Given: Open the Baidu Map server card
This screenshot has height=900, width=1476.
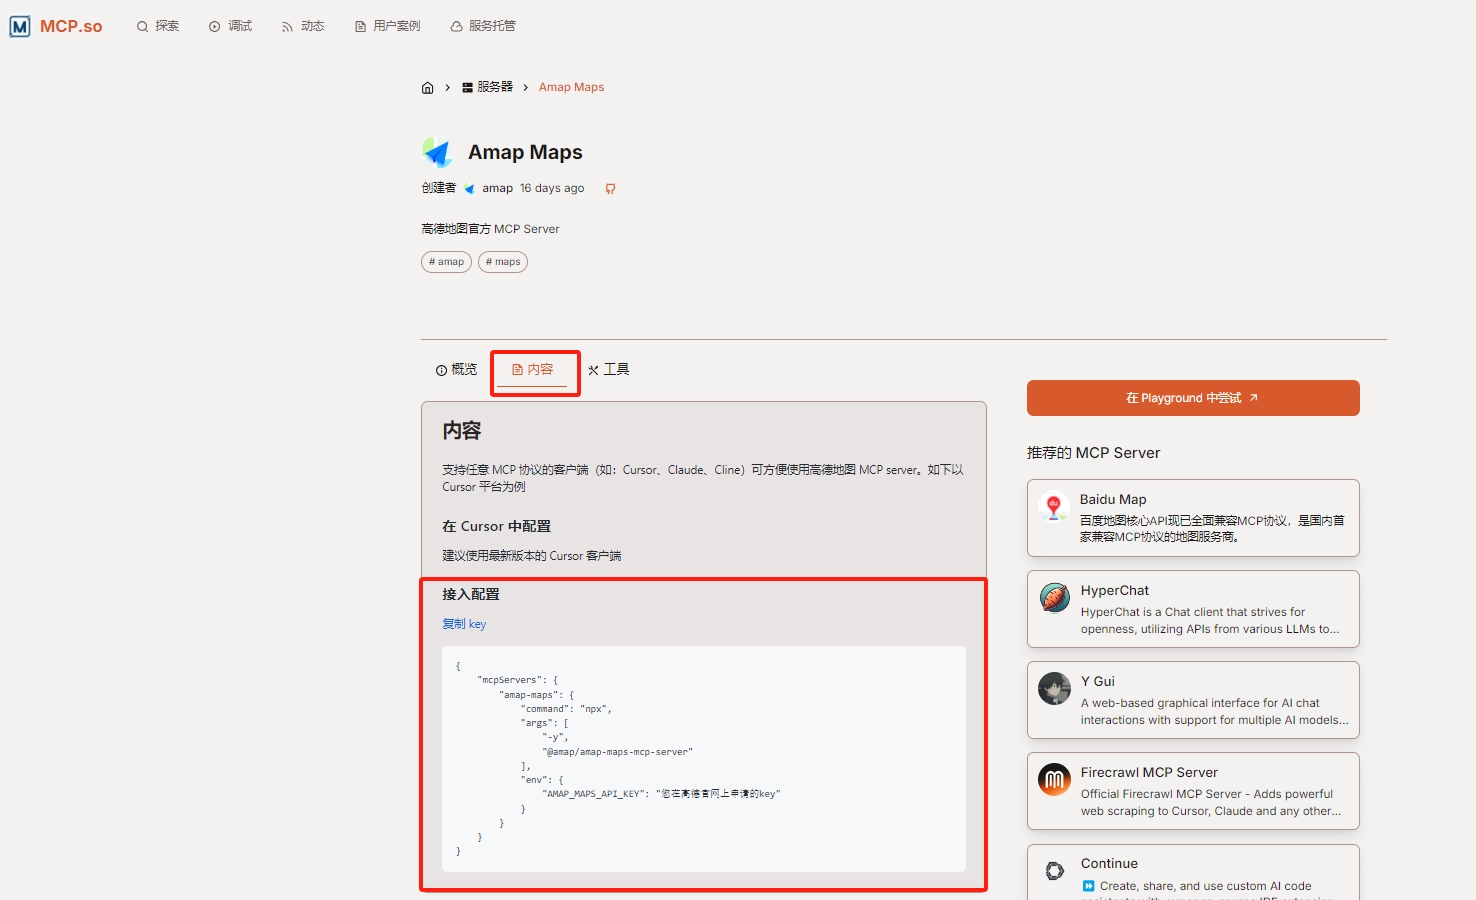Looking at the screenshot, I should (1193, 518).
